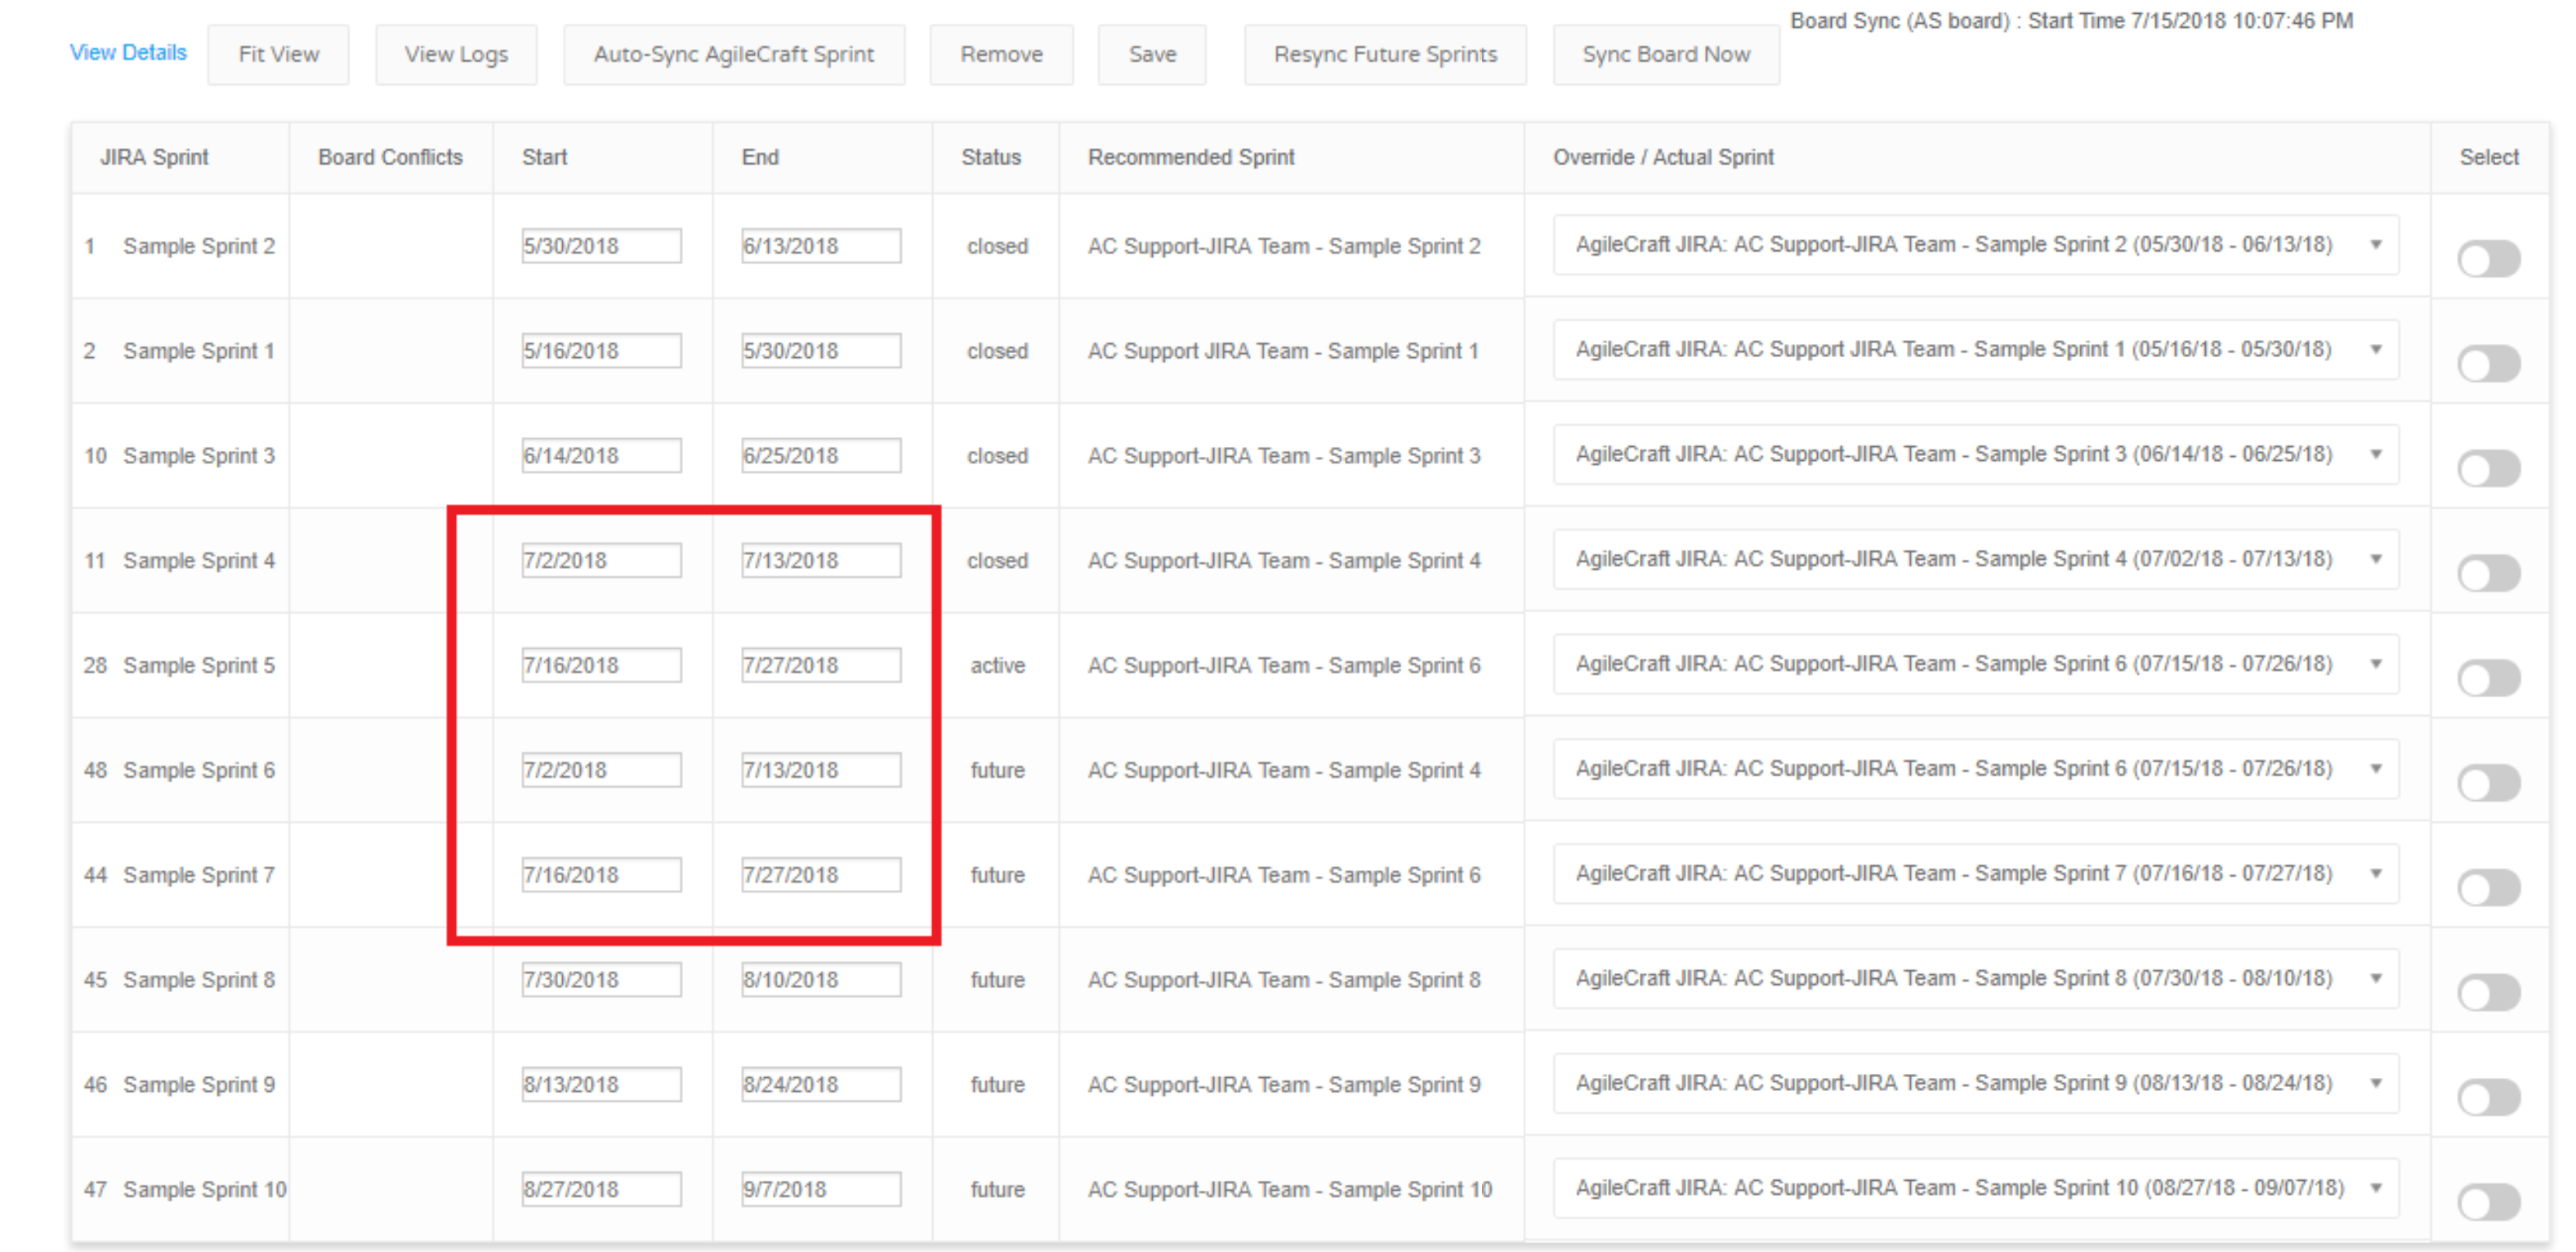The image size is (2576, 1252).
Task: Expand override dropdown for Sample Sprint 10
Action: pyautogui.click(x=1976, y=1188)
